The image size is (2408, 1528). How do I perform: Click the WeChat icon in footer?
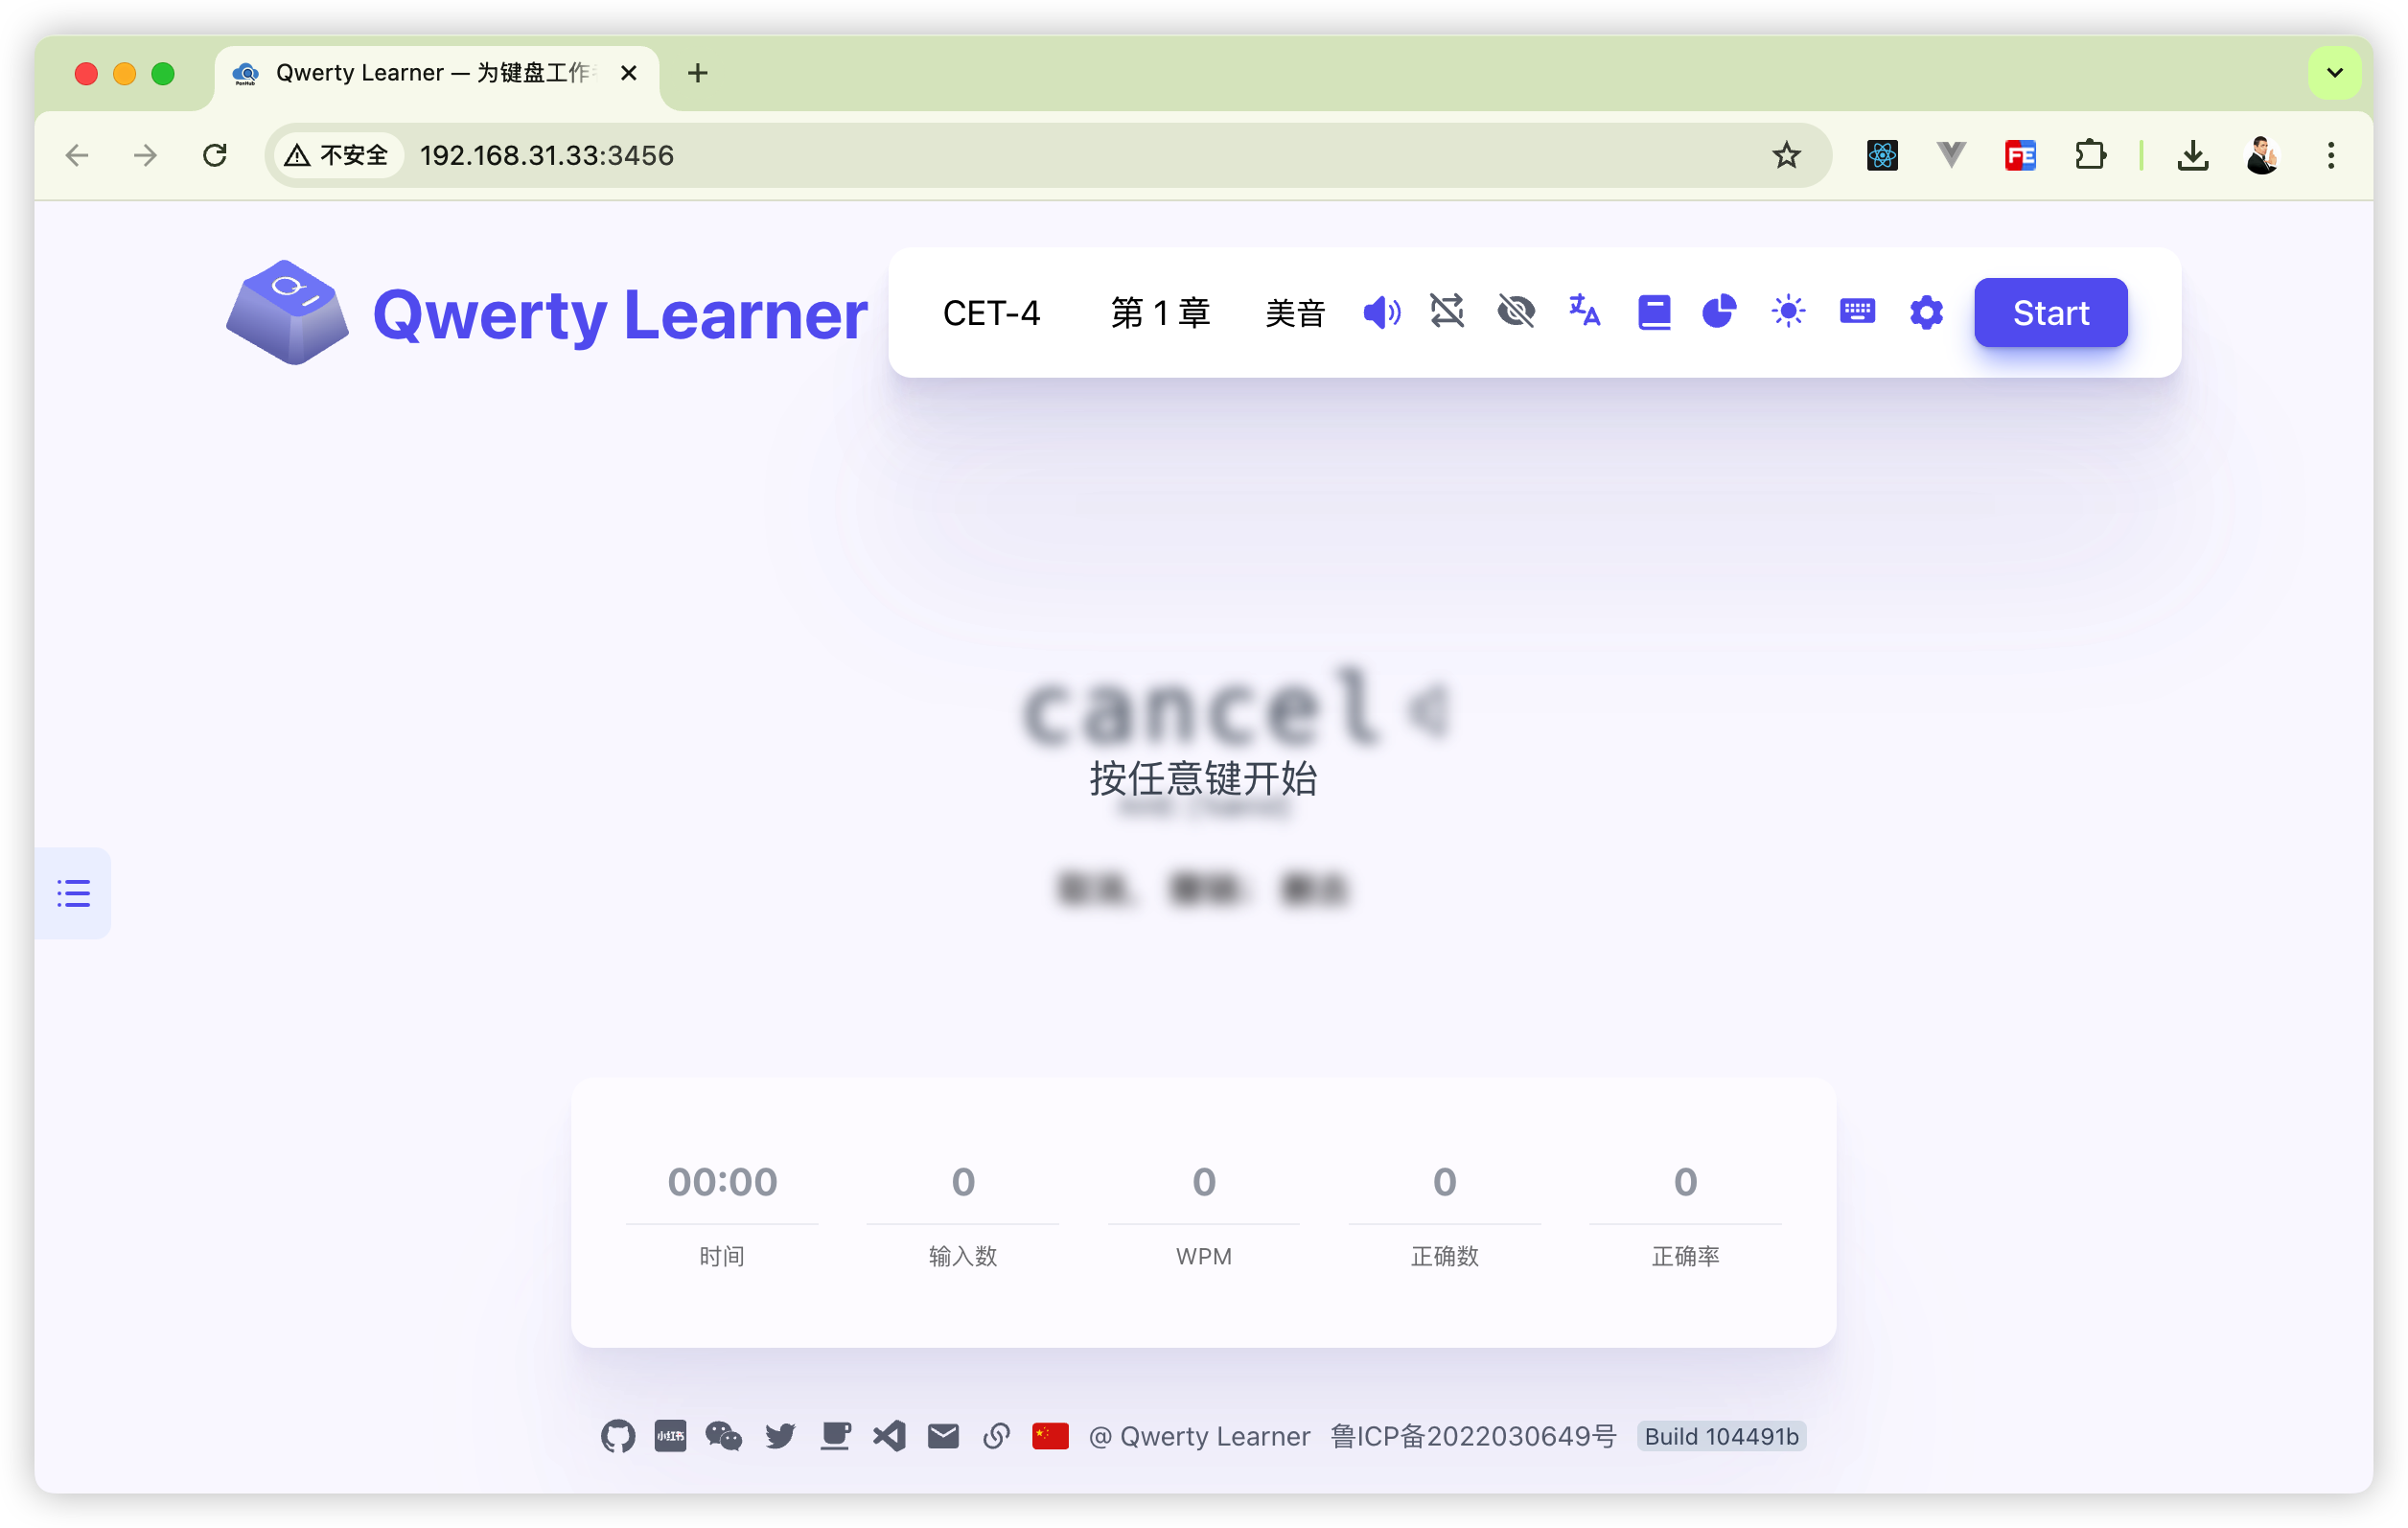click(724, 1437)
